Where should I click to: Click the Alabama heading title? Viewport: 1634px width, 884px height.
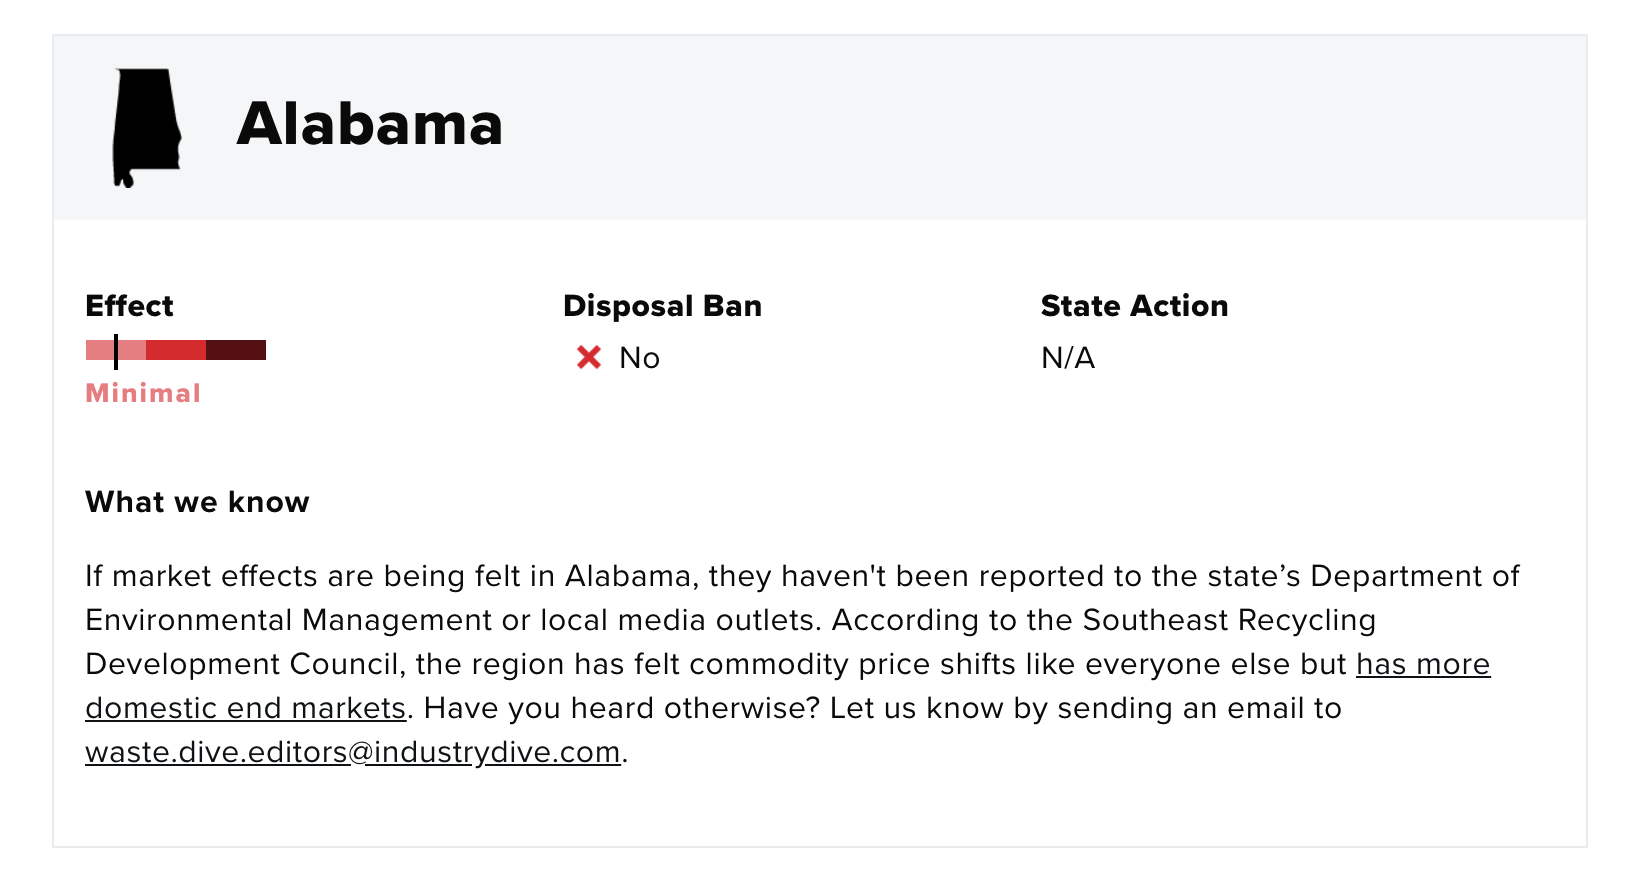[370, 124]
